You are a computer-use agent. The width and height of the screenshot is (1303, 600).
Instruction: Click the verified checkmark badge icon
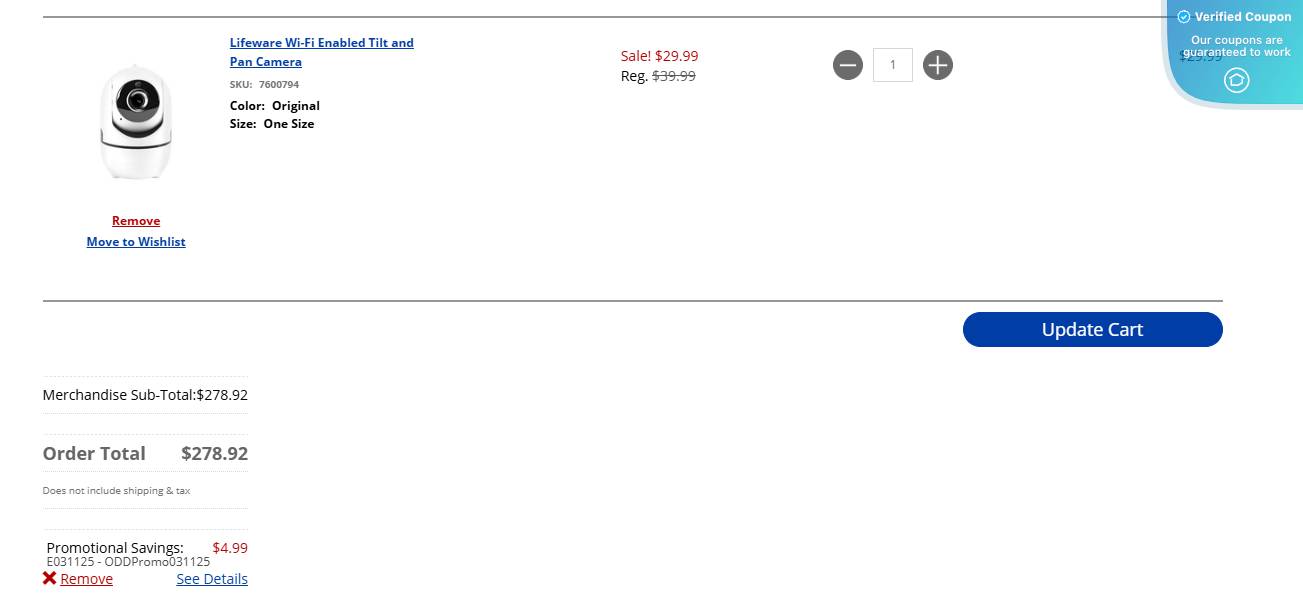(x=1183, y=17)
